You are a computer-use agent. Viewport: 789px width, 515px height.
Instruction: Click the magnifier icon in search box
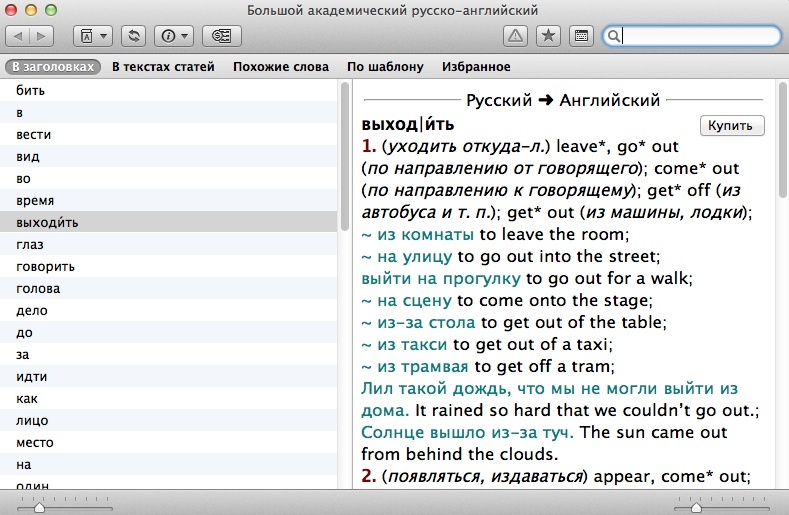[x=613, y=36]
